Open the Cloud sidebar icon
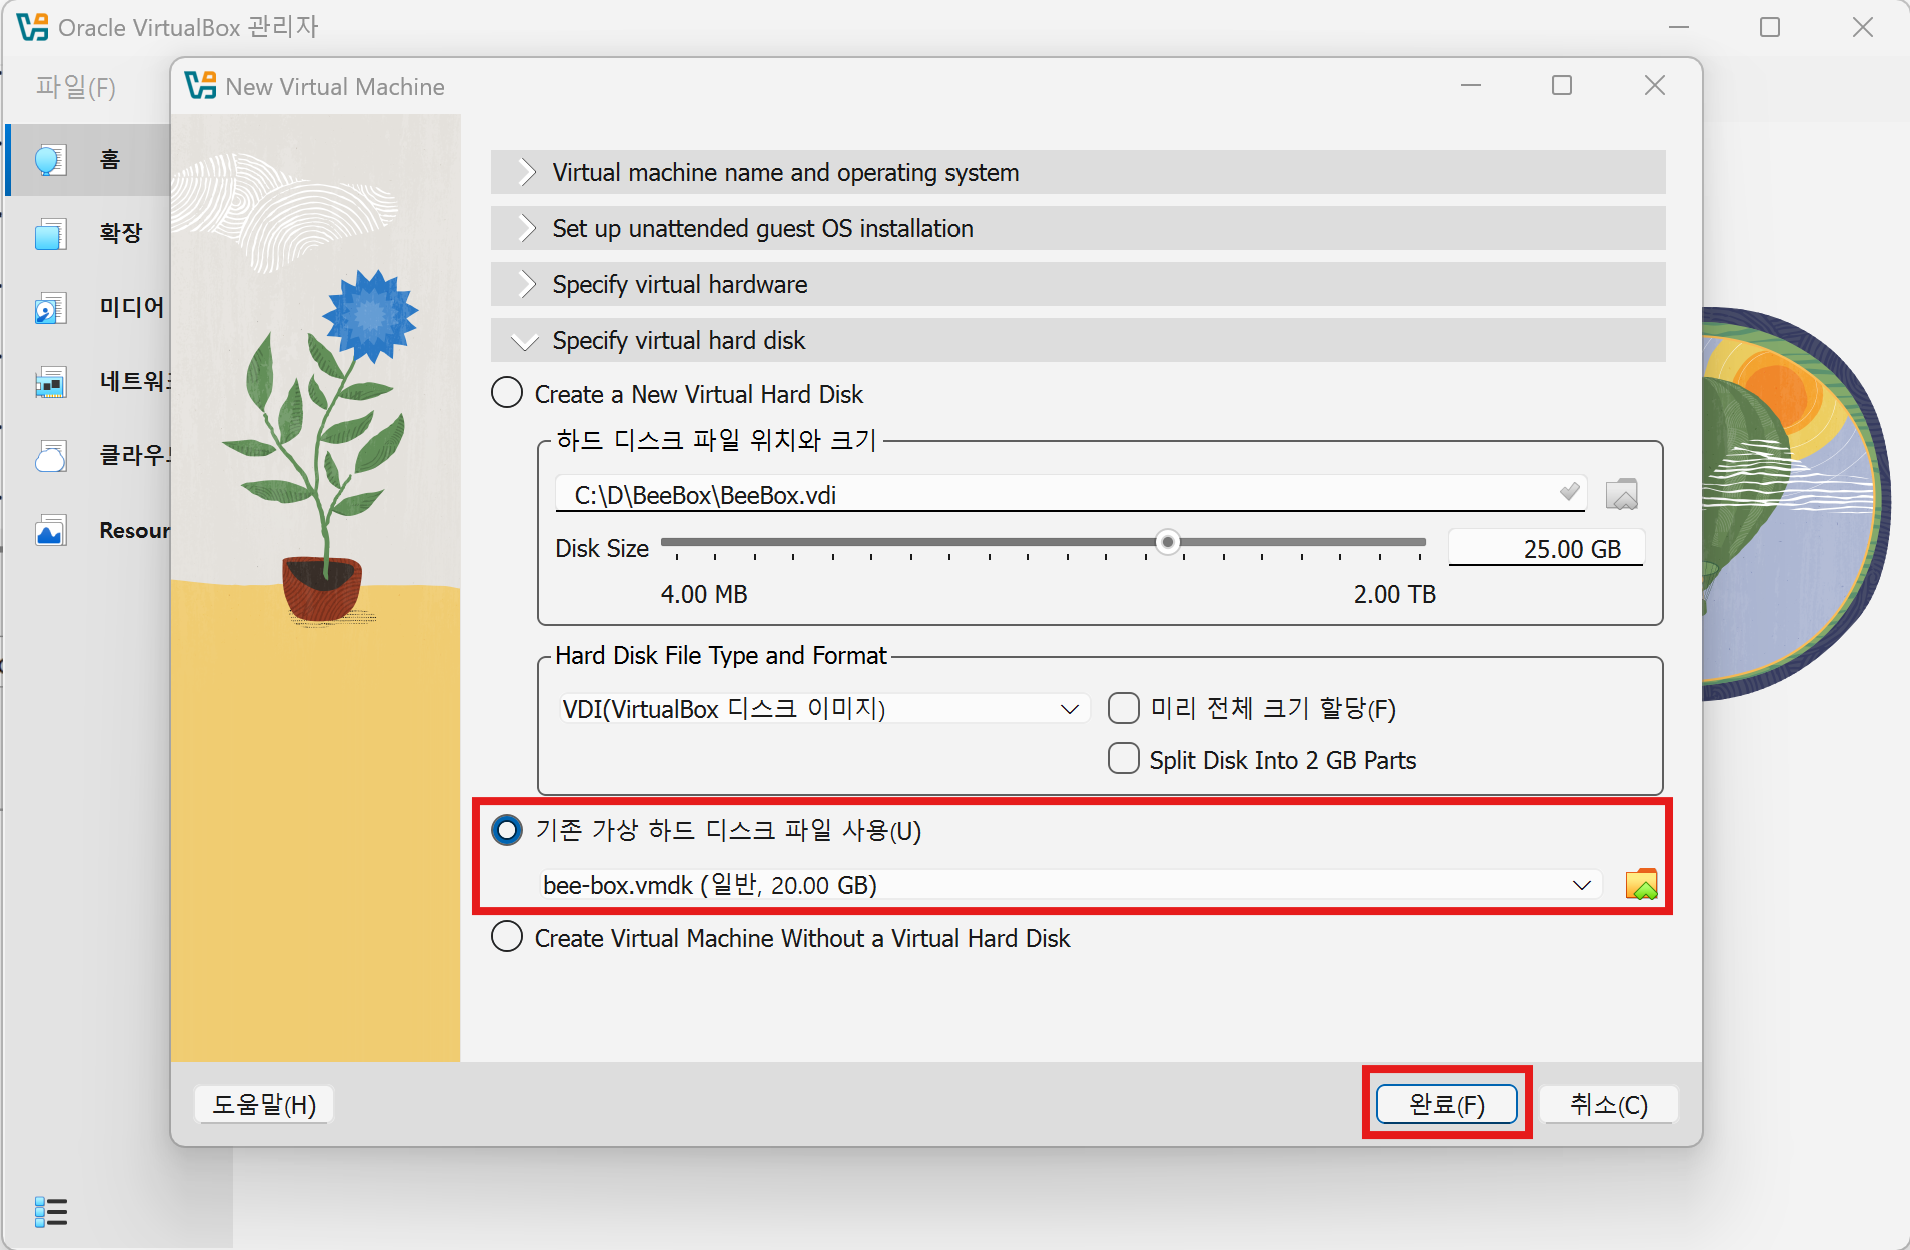1910x1250 pixels. (x=50, y=456)
